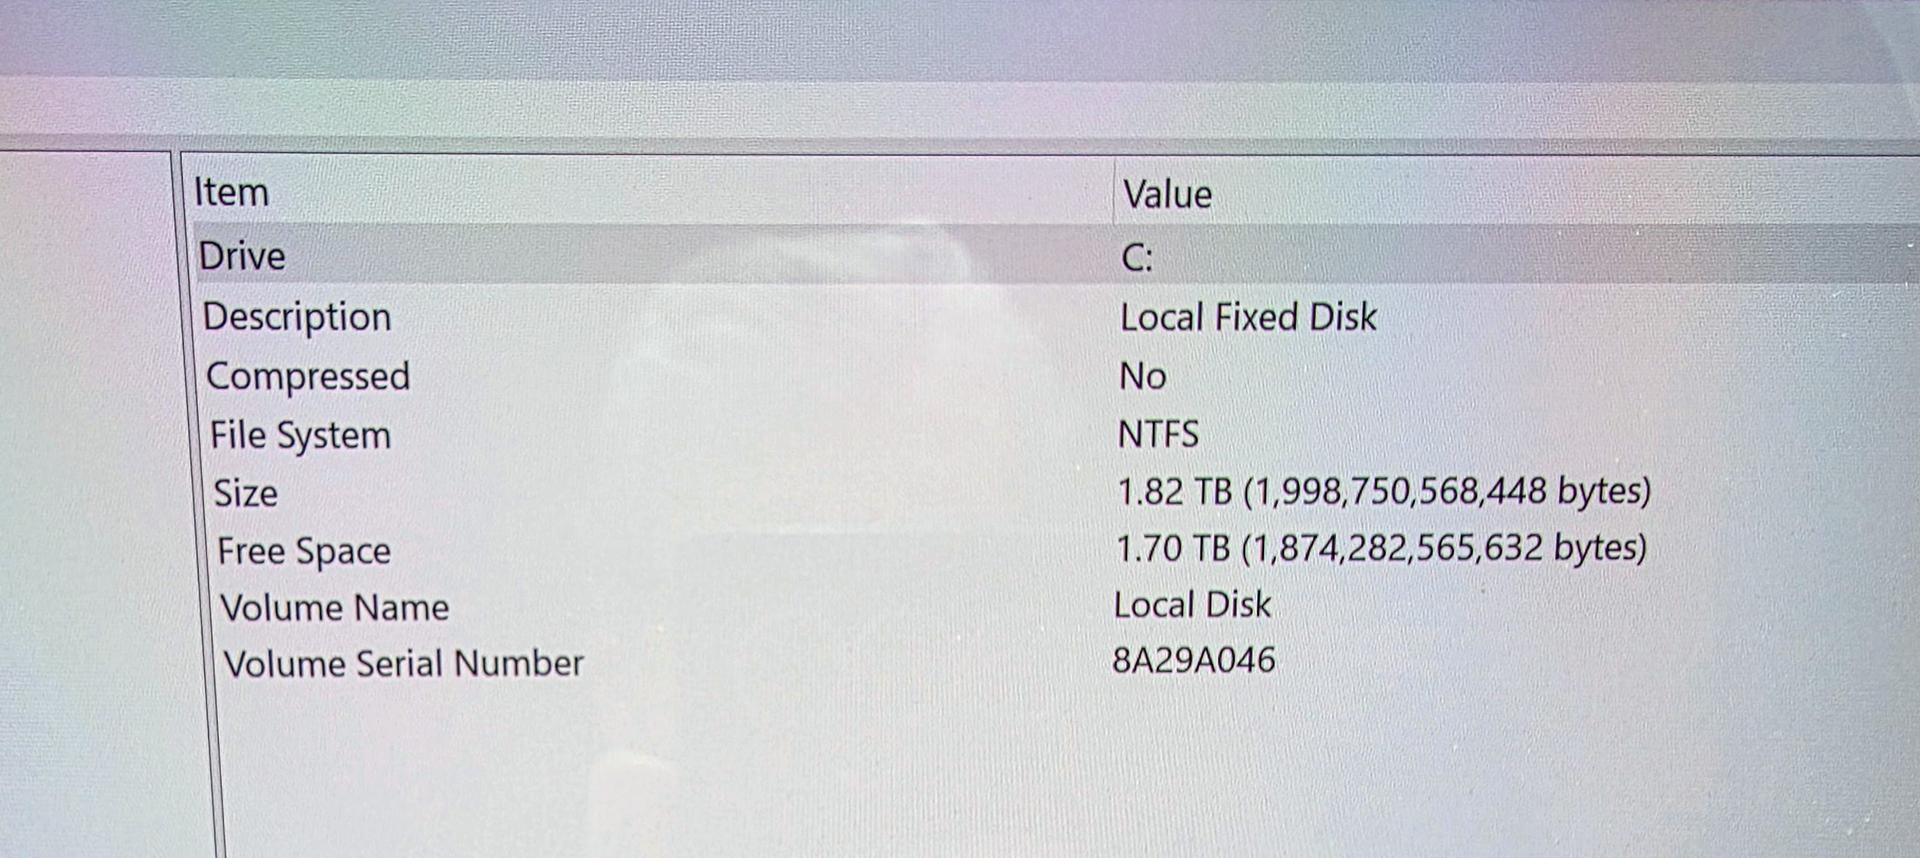Select the Description row label

pyautogui.click(x=297, y=317)
